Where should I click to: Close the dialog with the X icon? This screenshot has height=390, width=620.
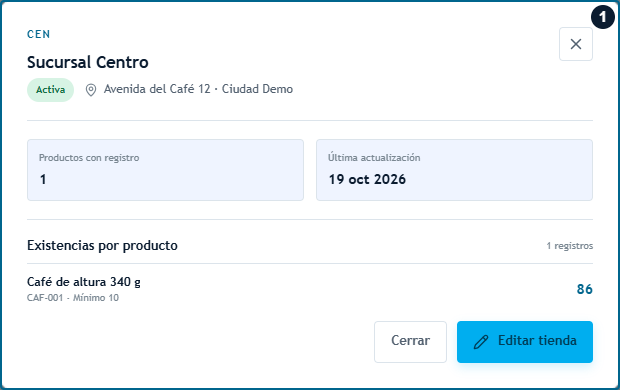[576, 44]
